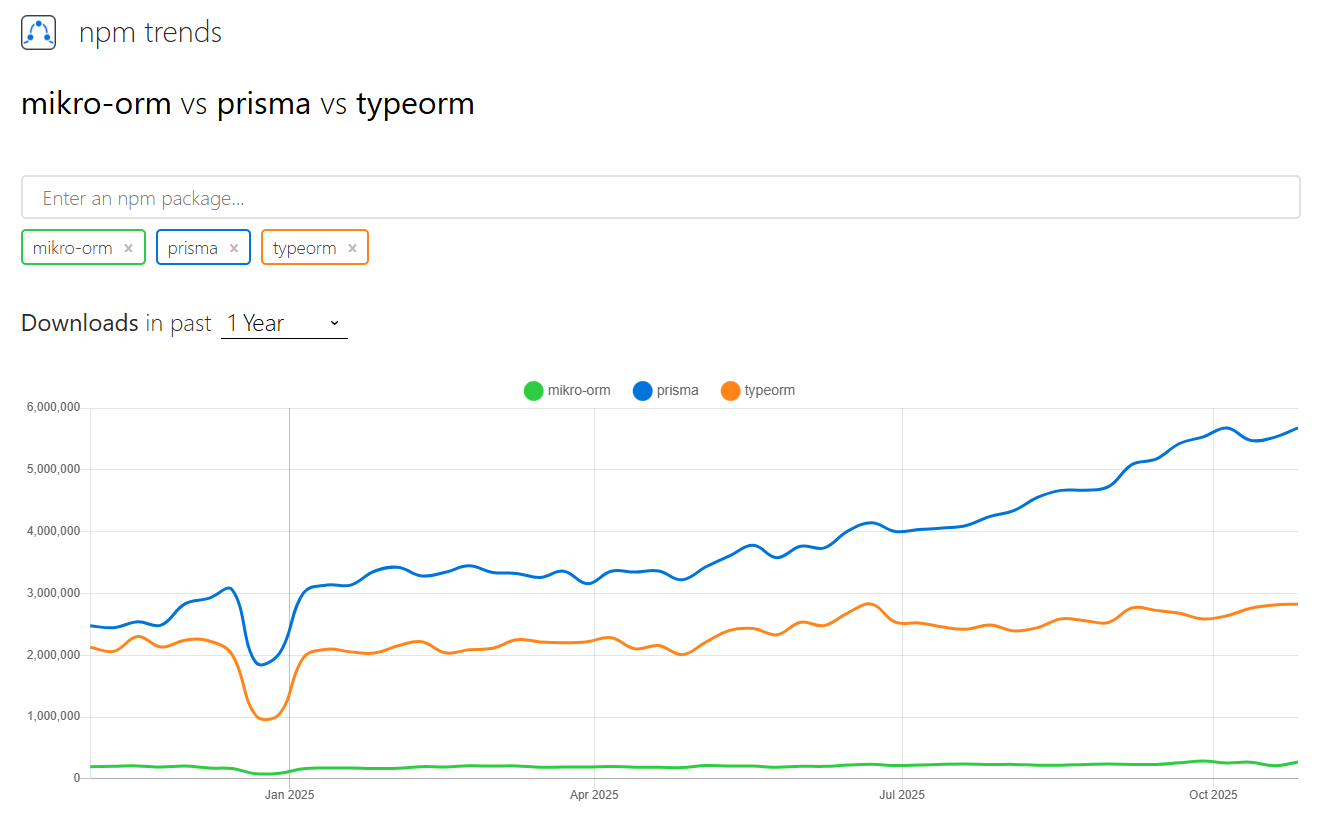Click the npm trends logo icon
This screenshot has height=824, width=1334.
38,33
